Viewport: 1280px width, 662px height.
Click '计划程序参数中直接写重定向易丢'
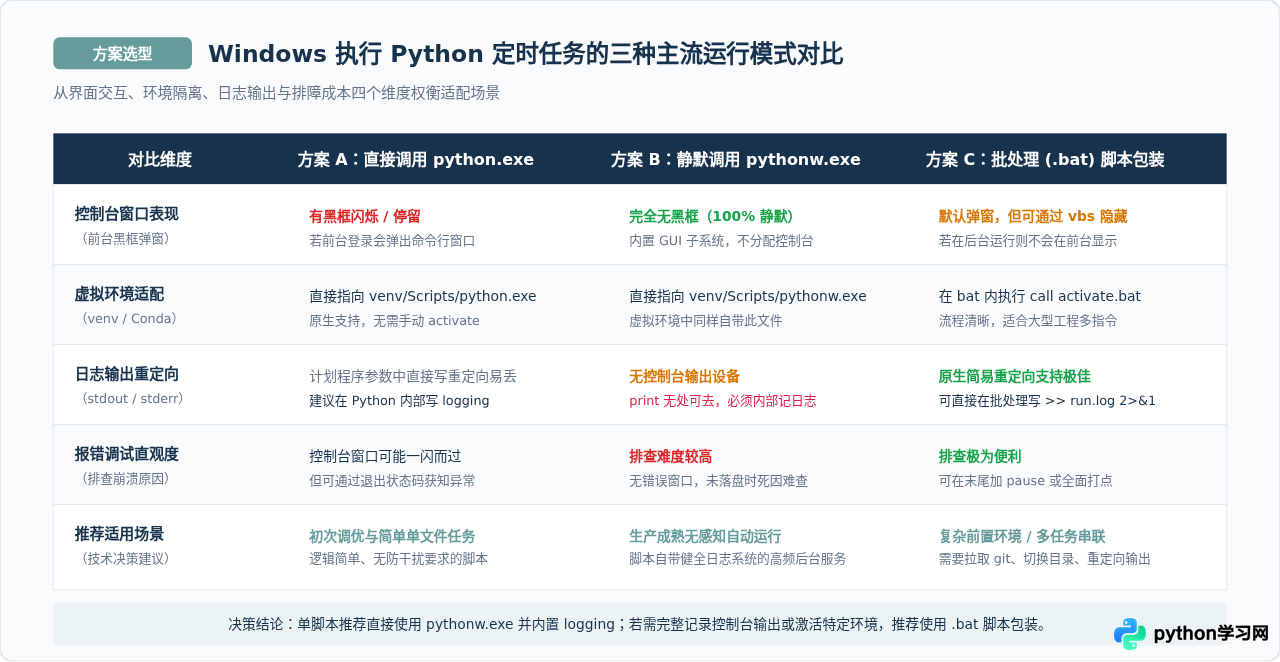(413, 376)
